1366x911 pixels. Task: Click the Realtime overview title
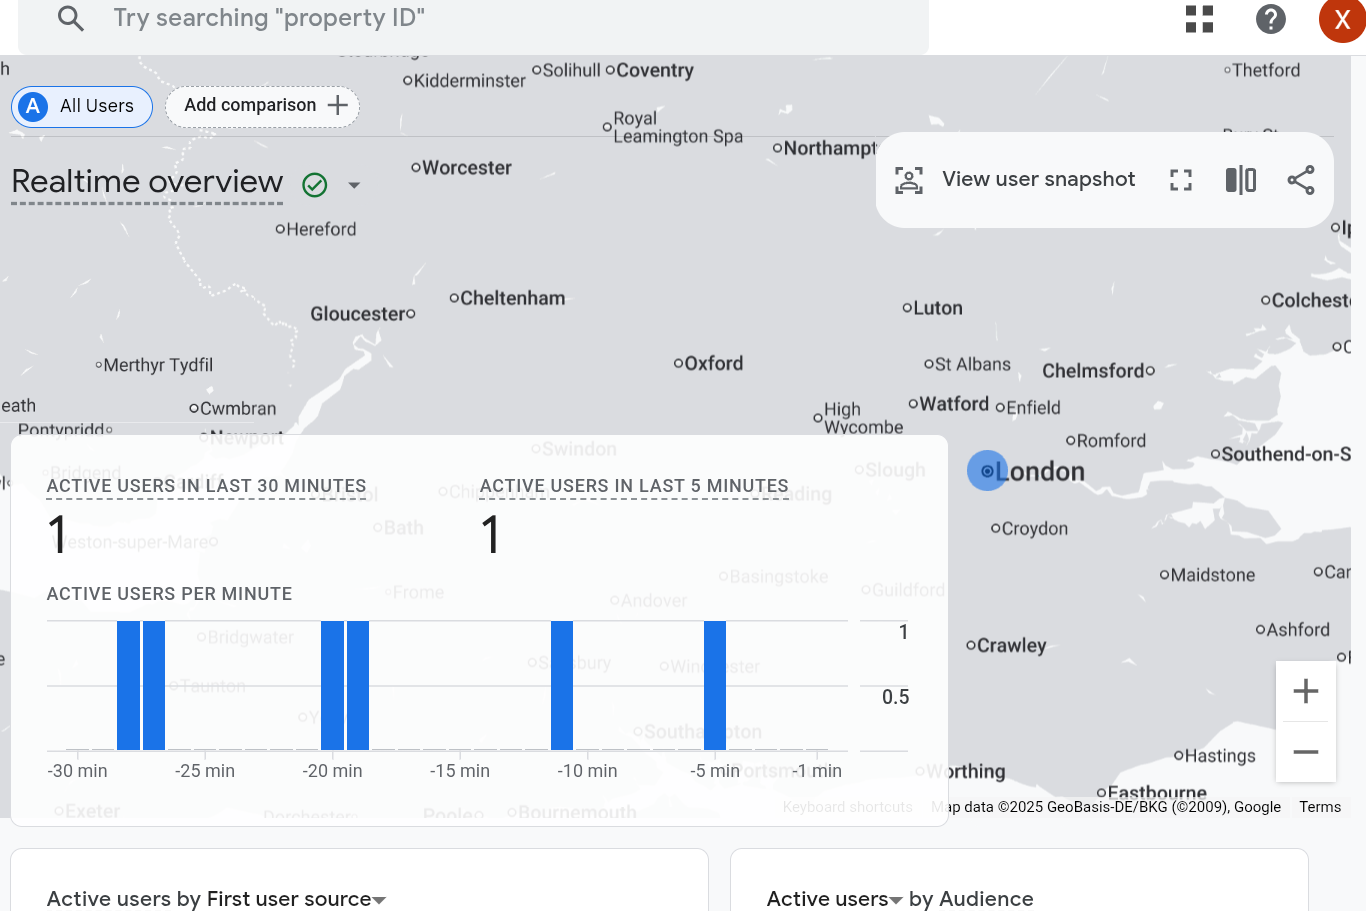(x=147, y=182)
